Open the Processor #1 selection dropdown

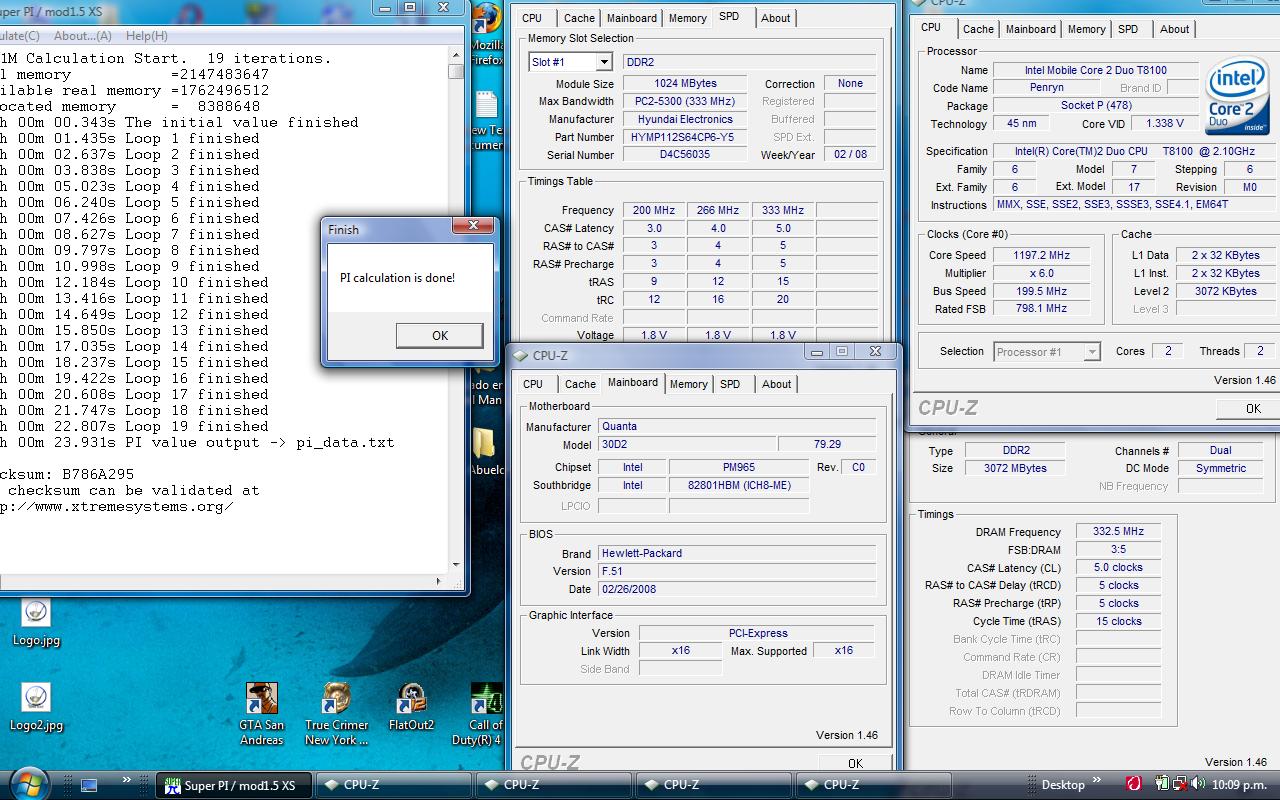click(1092, 352)
